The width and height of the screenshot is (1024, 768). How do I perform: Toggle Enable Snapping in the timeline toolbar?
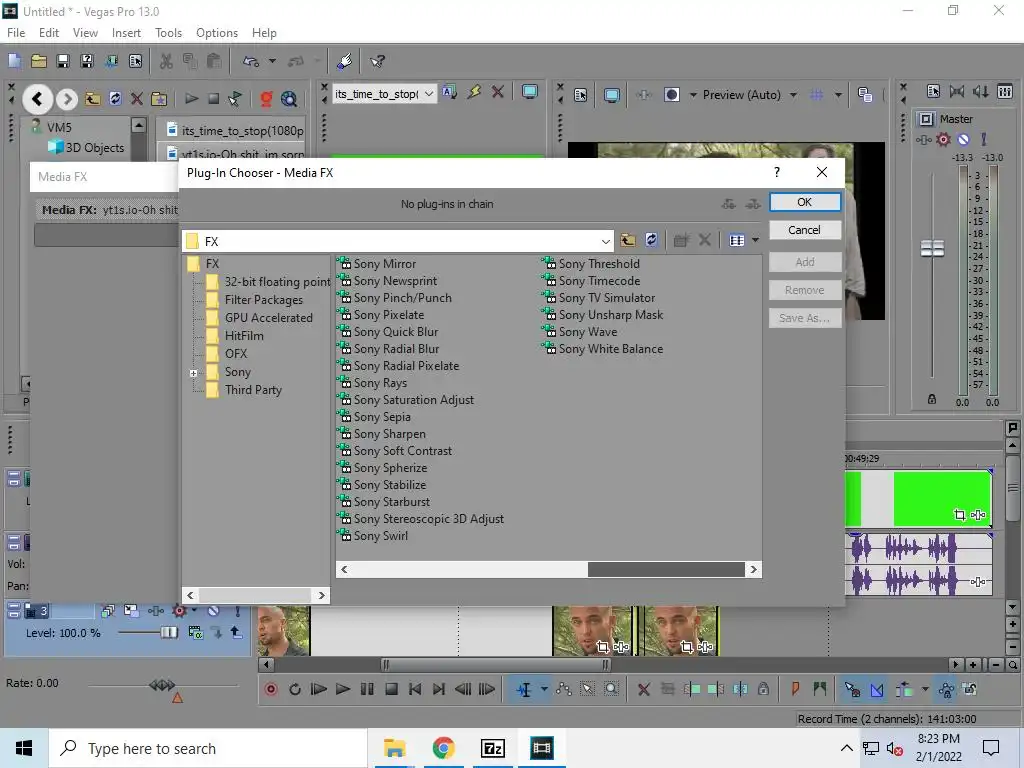click(x=852, y=689)
